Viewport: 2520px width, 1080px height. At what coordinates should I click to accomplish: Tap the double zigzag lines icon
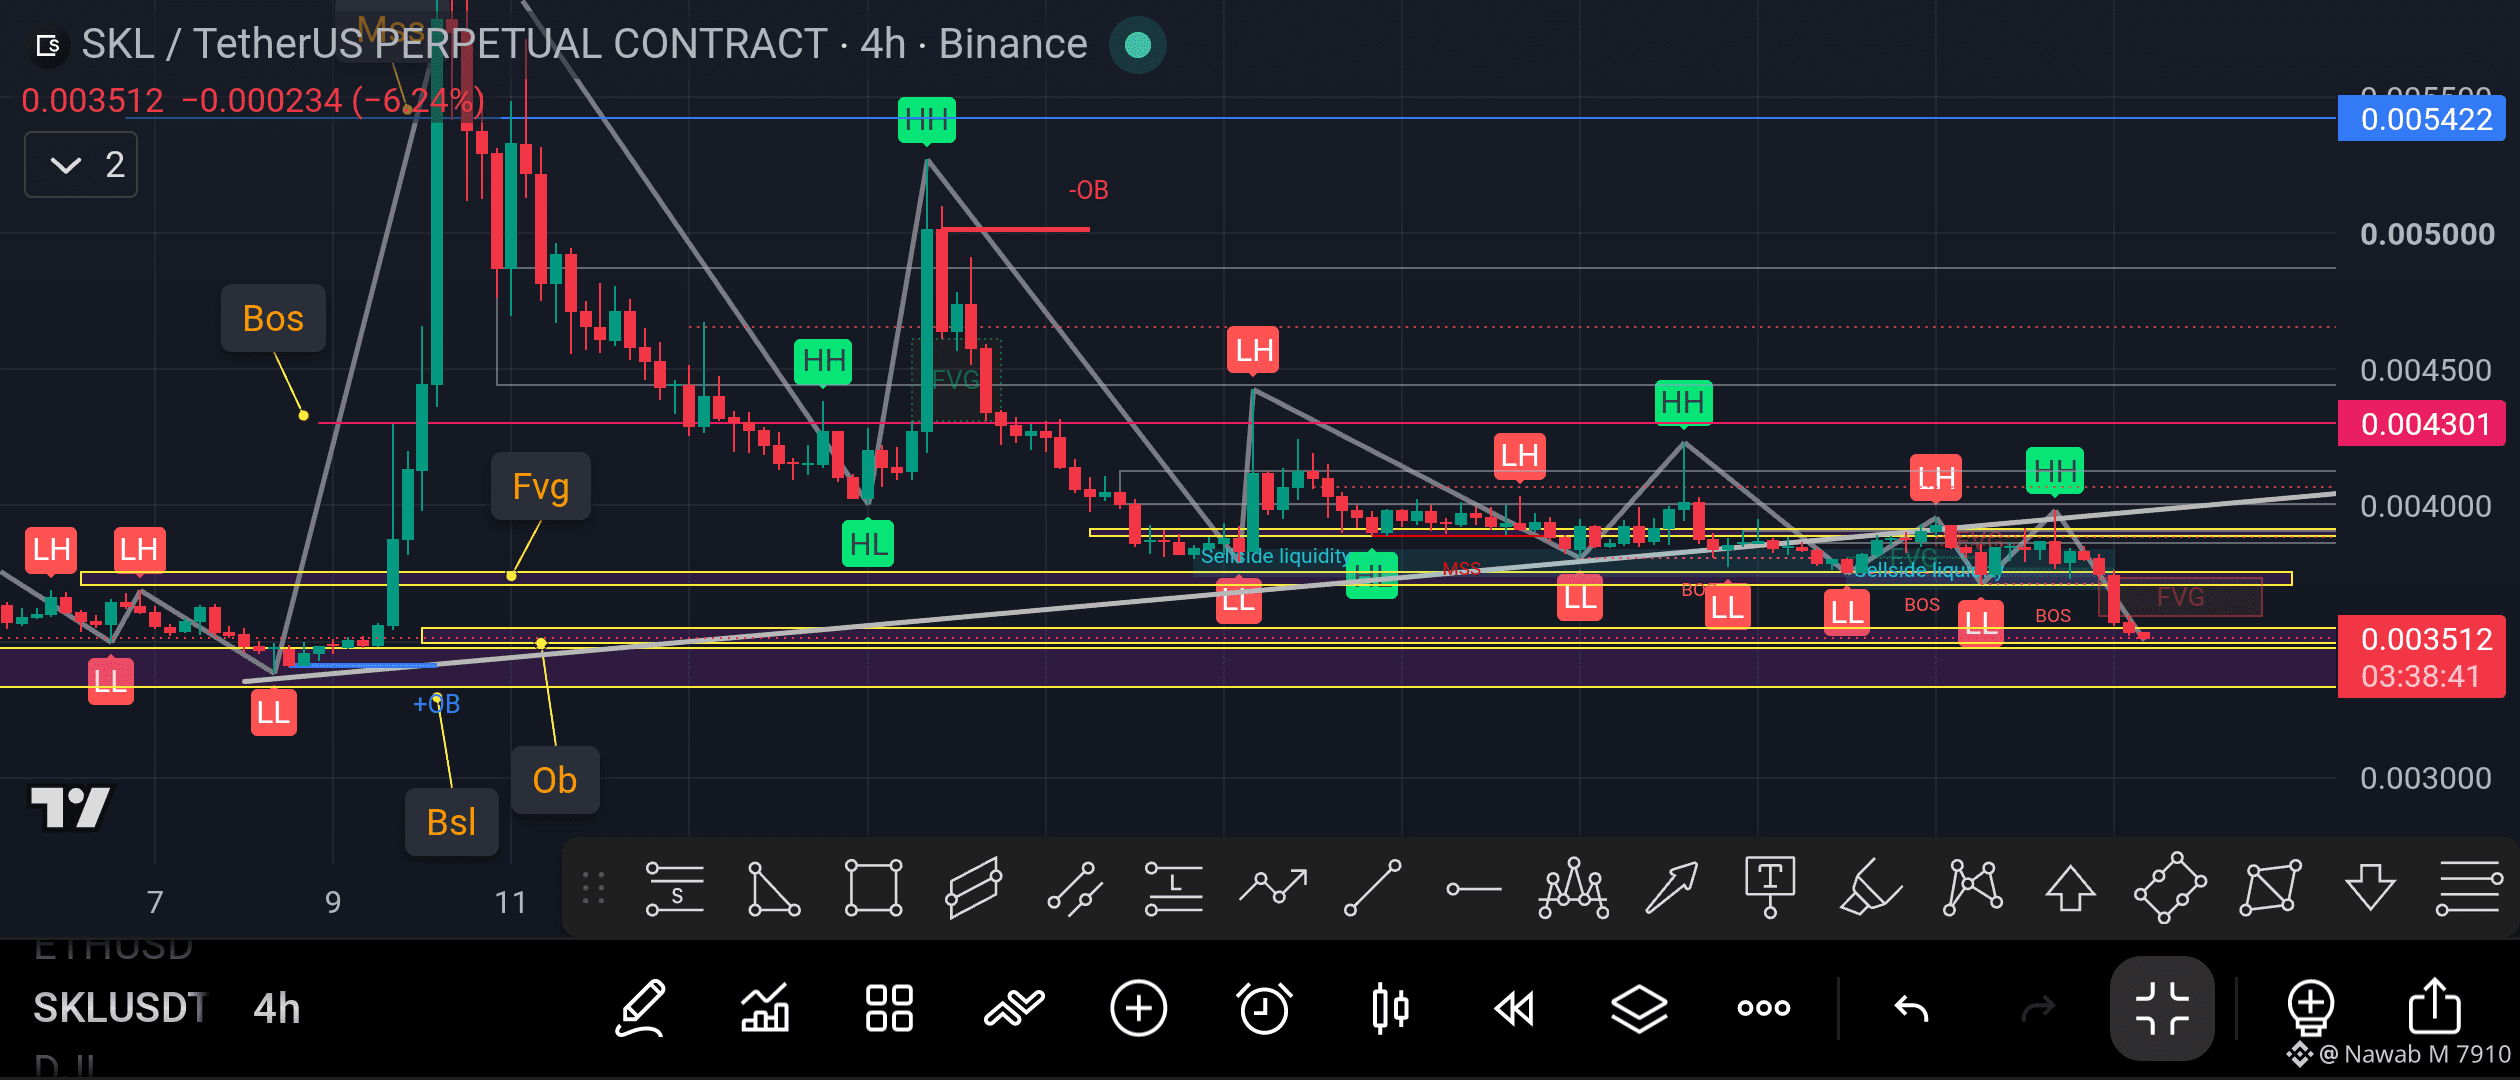tap(1014, 1008)
